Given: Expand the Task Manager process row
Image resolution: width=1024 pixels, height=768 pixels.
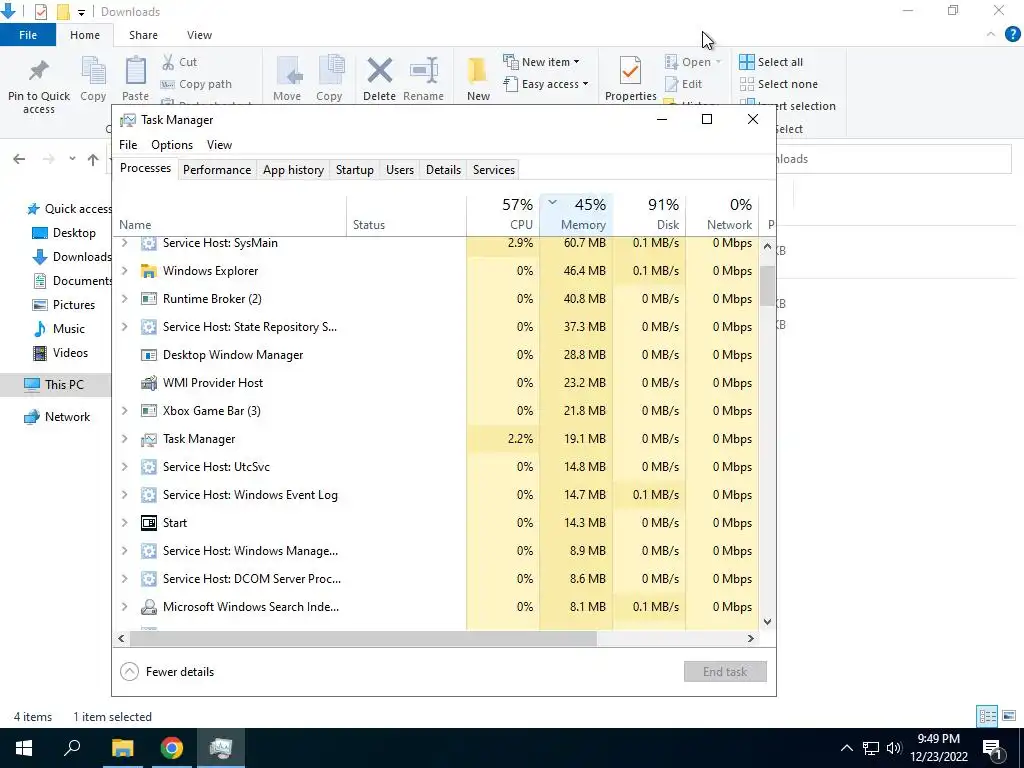Looking at the screenshot, I should click(x=124, y=439).
